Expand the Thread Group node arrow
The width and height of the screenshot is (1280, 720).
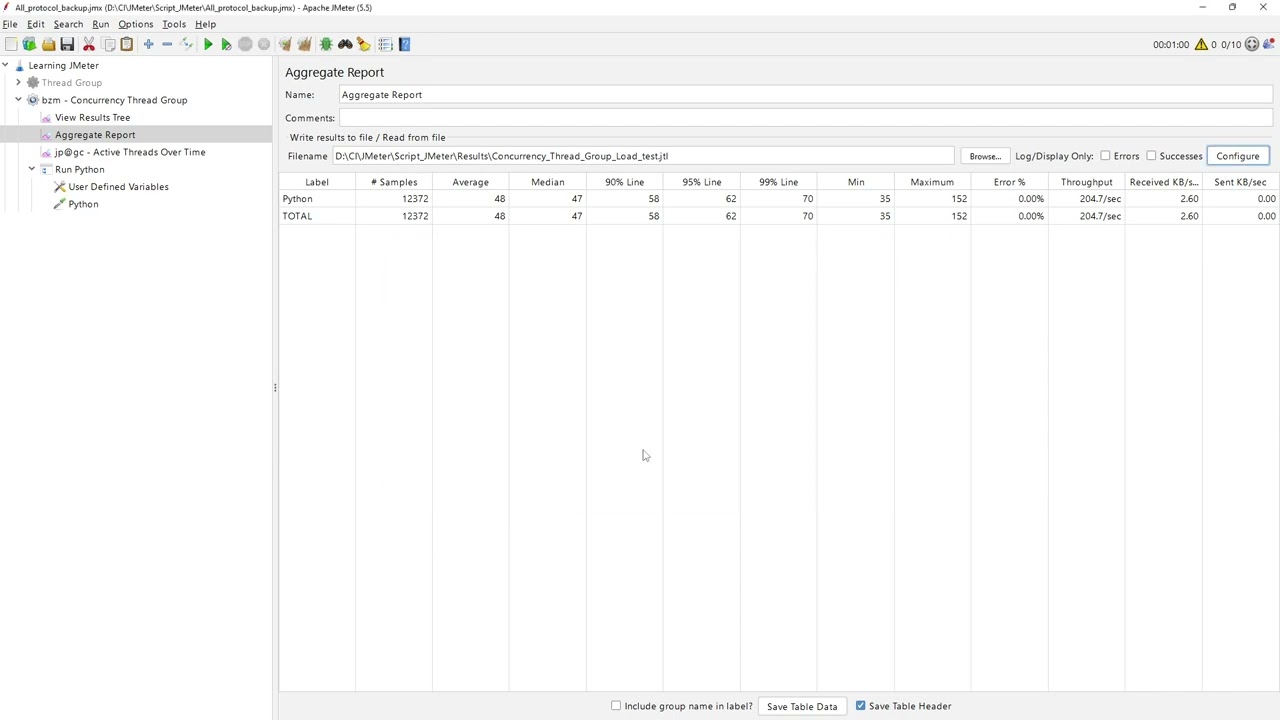[x=18, y=82]
